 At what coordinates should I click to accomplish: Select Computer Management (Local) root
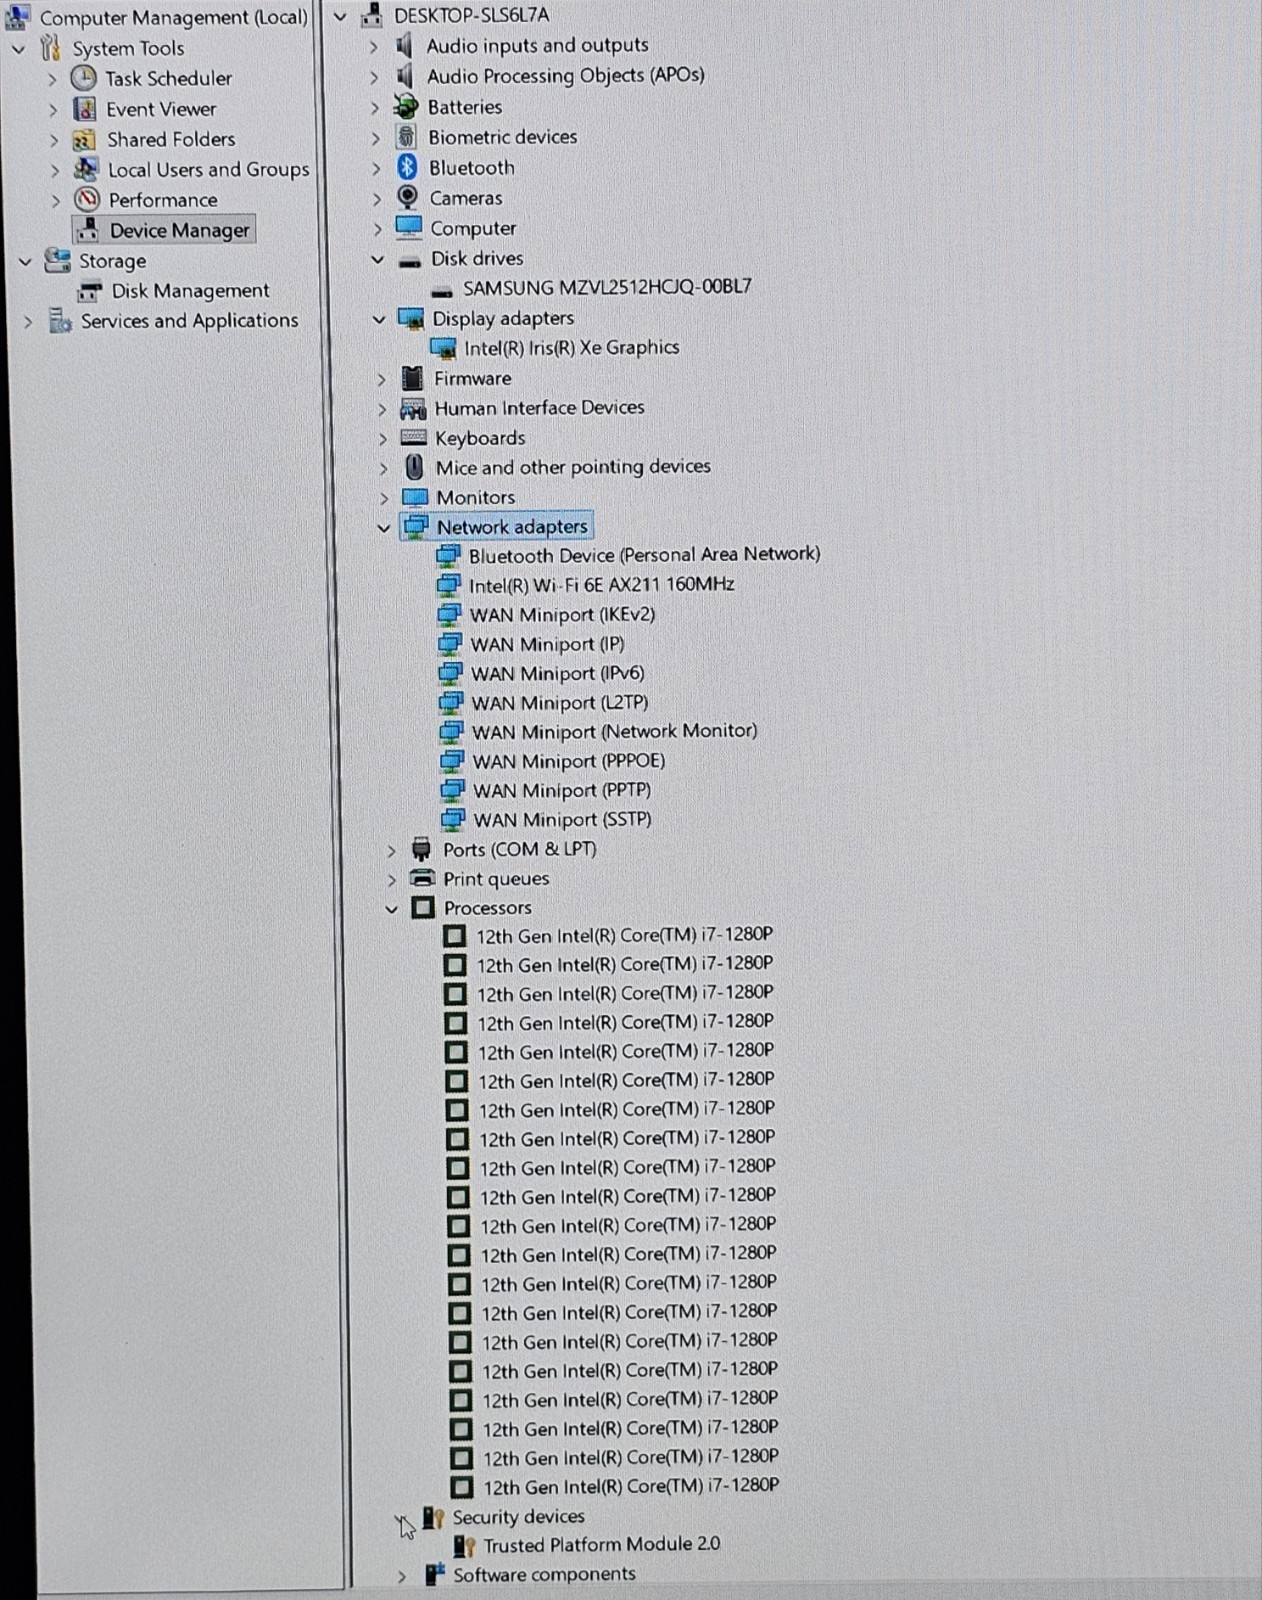(x=173, y=17)
